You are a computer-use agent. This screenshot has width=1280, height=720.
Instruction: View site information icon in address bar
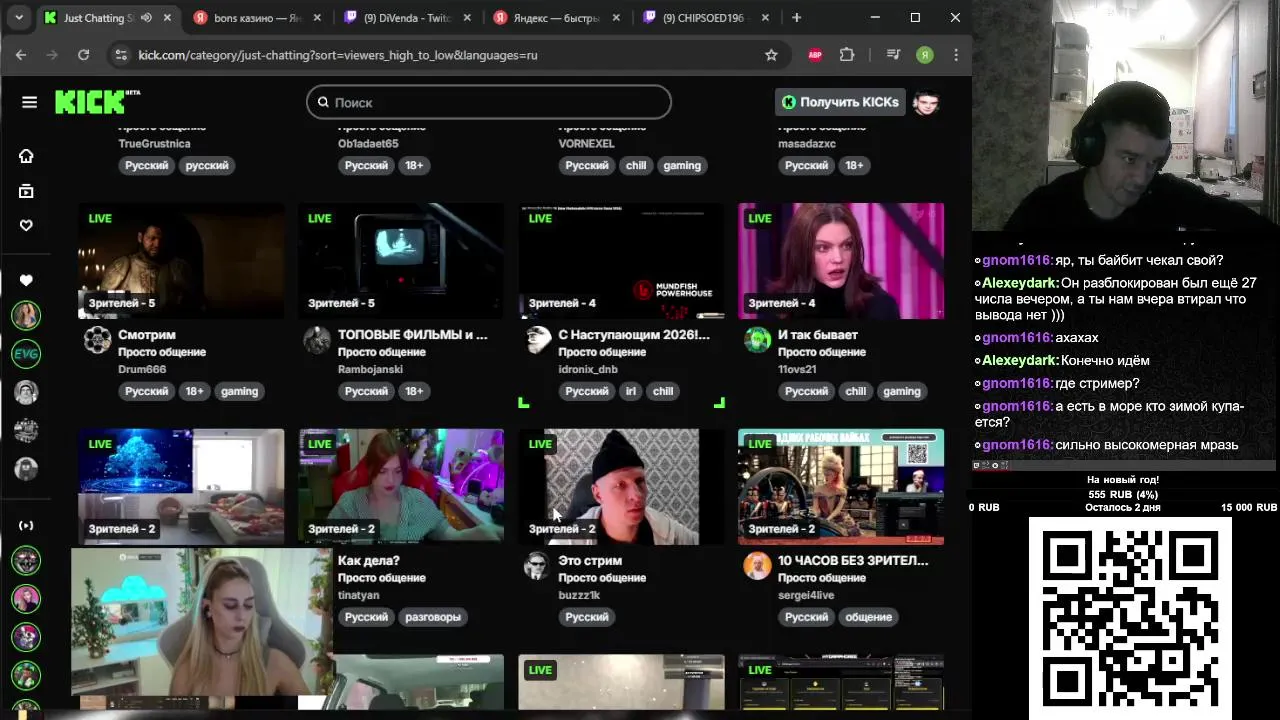120,55
